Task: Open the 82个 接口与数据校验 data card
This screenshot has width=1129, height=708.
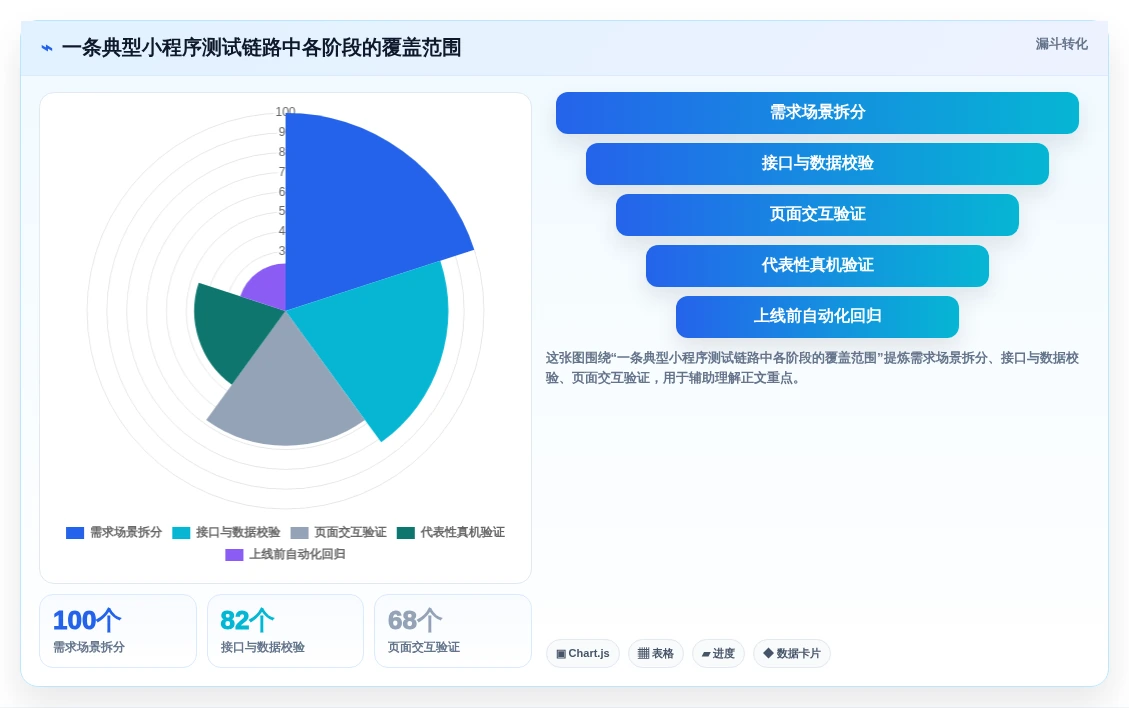Action: click(x=285, y=631)
